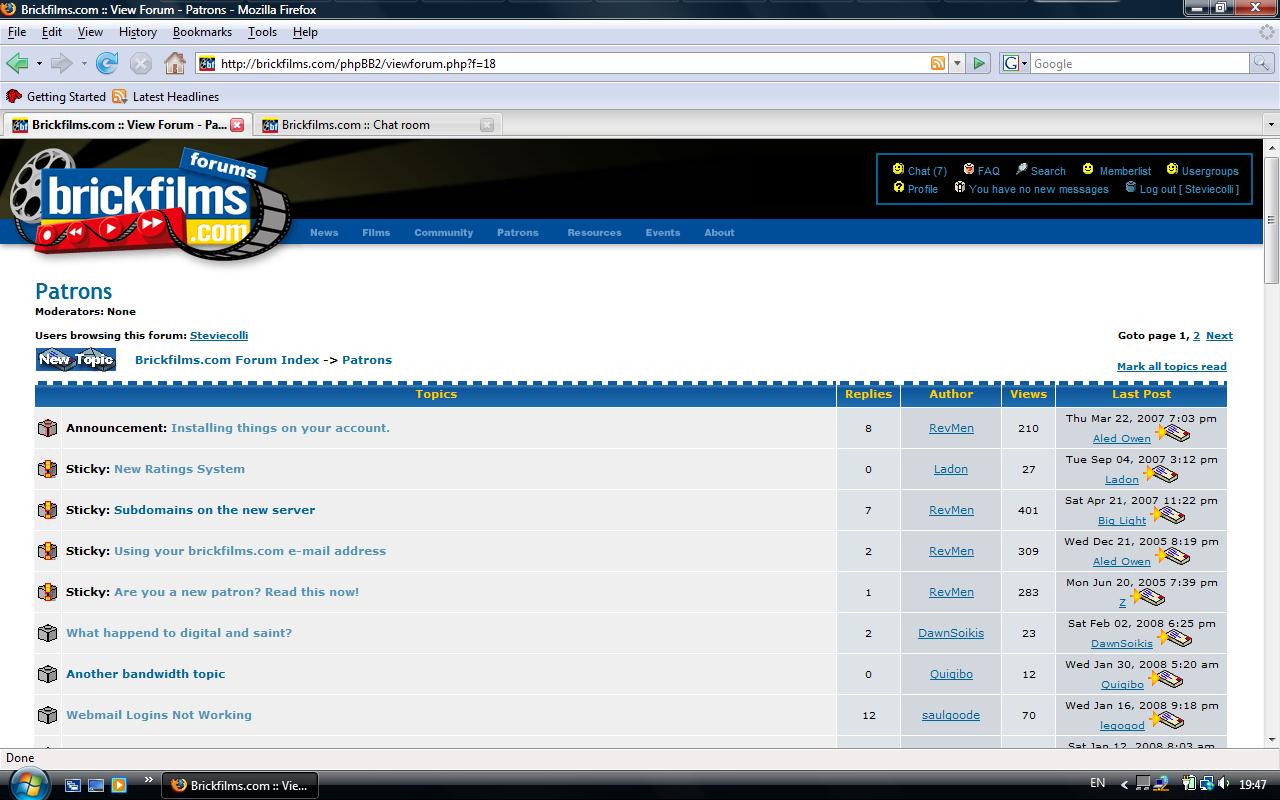Screen dimensions: 1280x800
Task: Click the Home button in the browser toolbar
Action: coord(175,63)
